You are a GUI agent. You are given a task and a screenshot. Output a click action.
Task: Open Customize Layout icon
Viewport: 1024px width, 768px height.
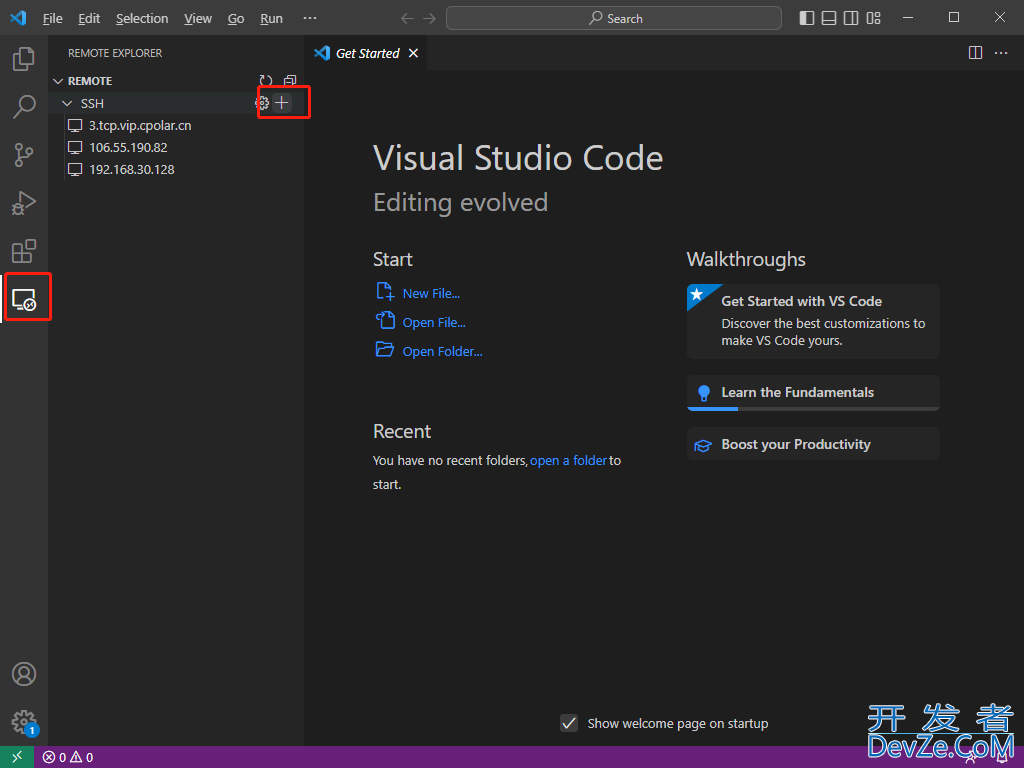point(873,18)
